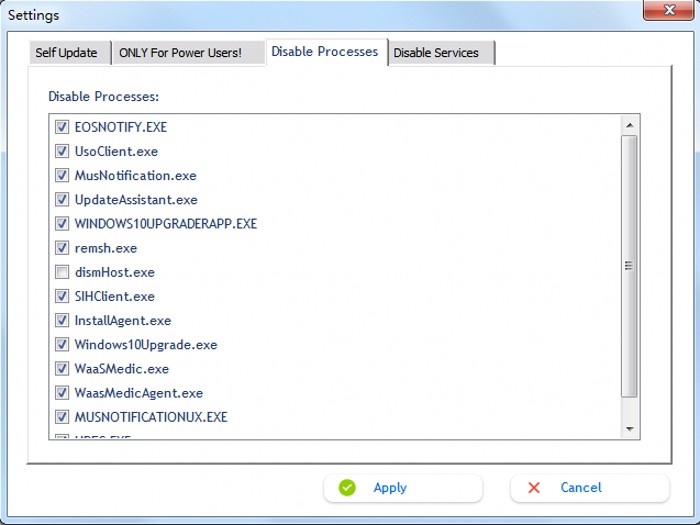Uncheck the WaasMedicAgent.exe checkbox
This screenshot has width=700, height=525.
click(x=62, y=392)
